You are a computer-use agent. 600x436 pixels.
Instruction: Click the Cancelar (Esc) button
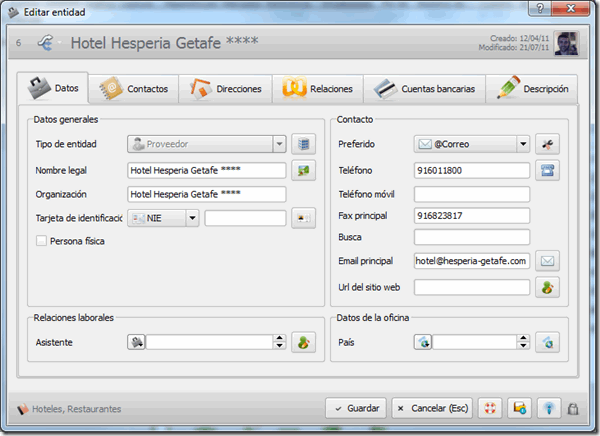[432, 408]
